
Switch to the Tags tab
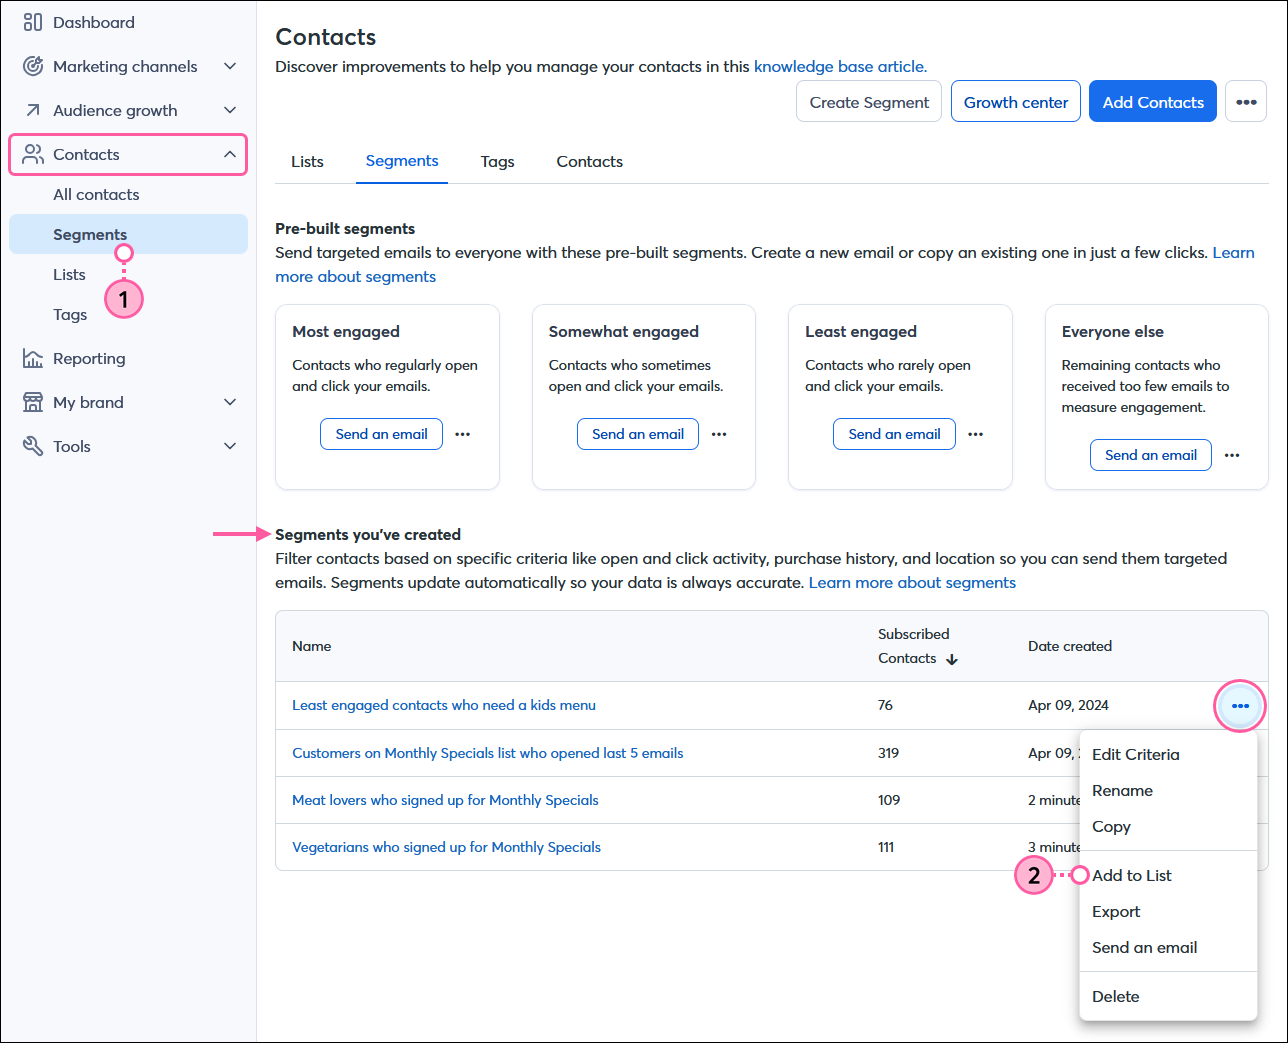pos(497,162)
